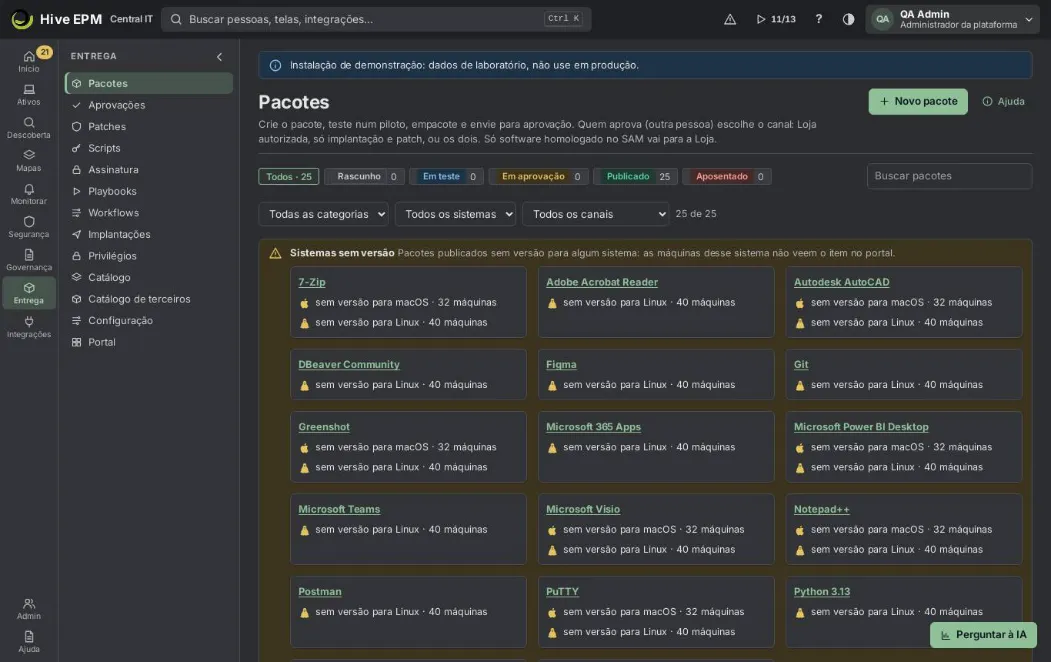
Task: Filter packages by Publicado status
Action: (635, 176)
